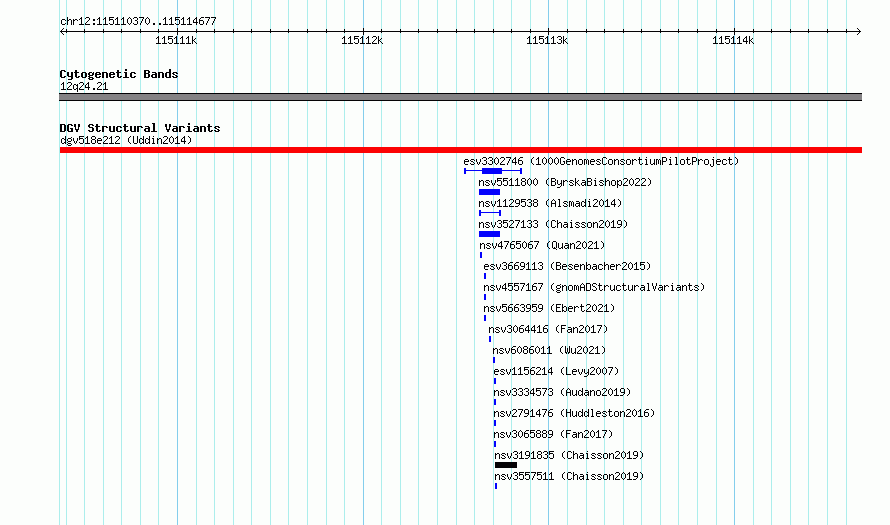The height and width of the screenshot is (525, 890).
Task: Open nsv3557511 (Chaisson2019) variant label
Action: (569, 476)
